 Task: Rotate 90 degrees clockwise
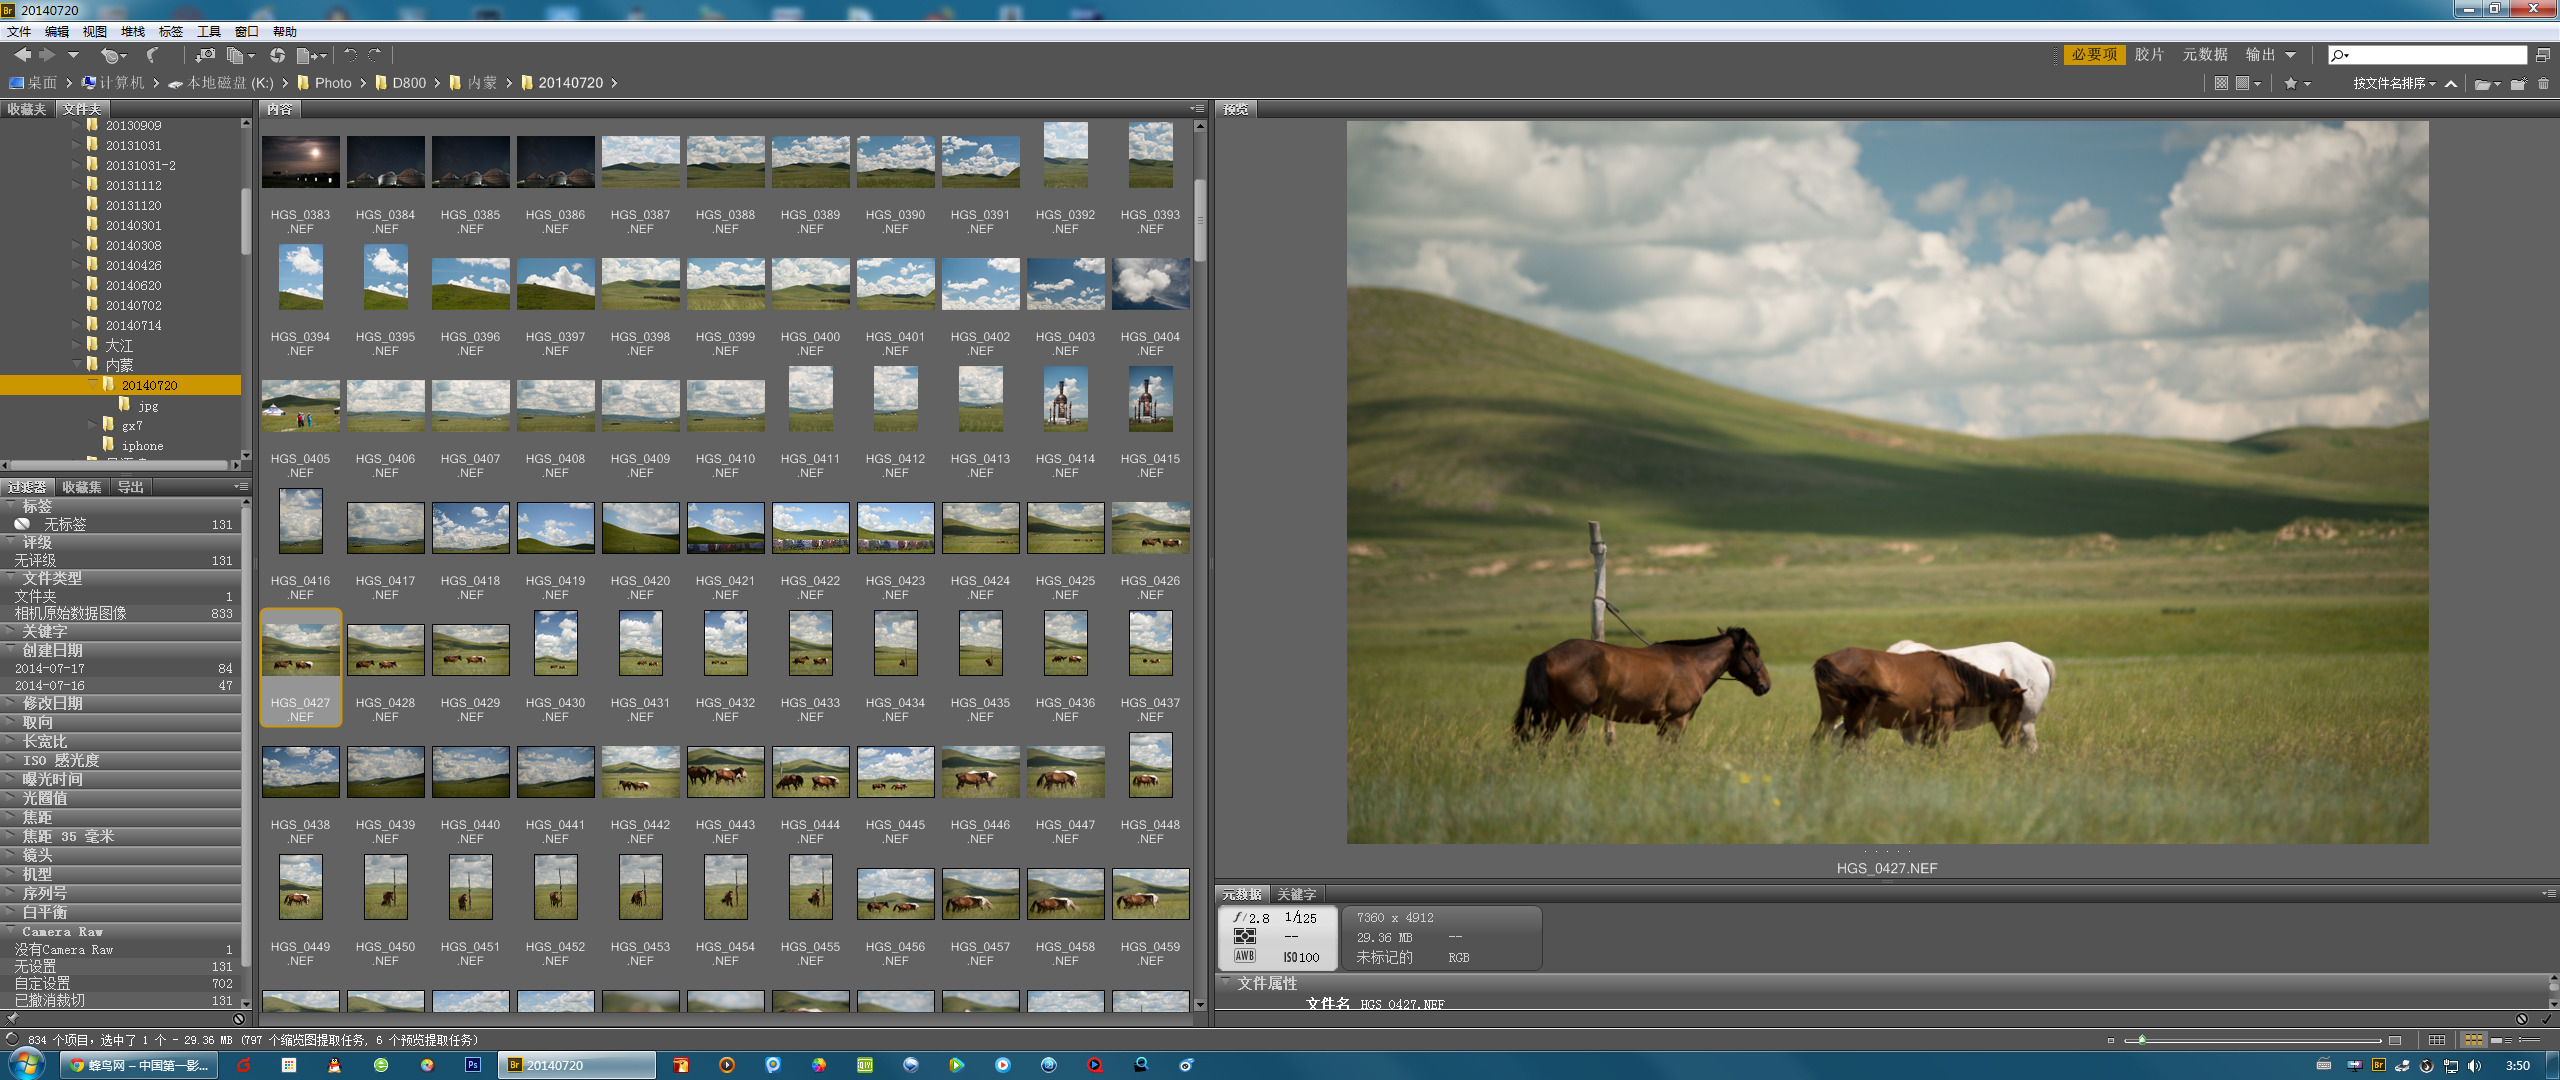tap(375, 55)
